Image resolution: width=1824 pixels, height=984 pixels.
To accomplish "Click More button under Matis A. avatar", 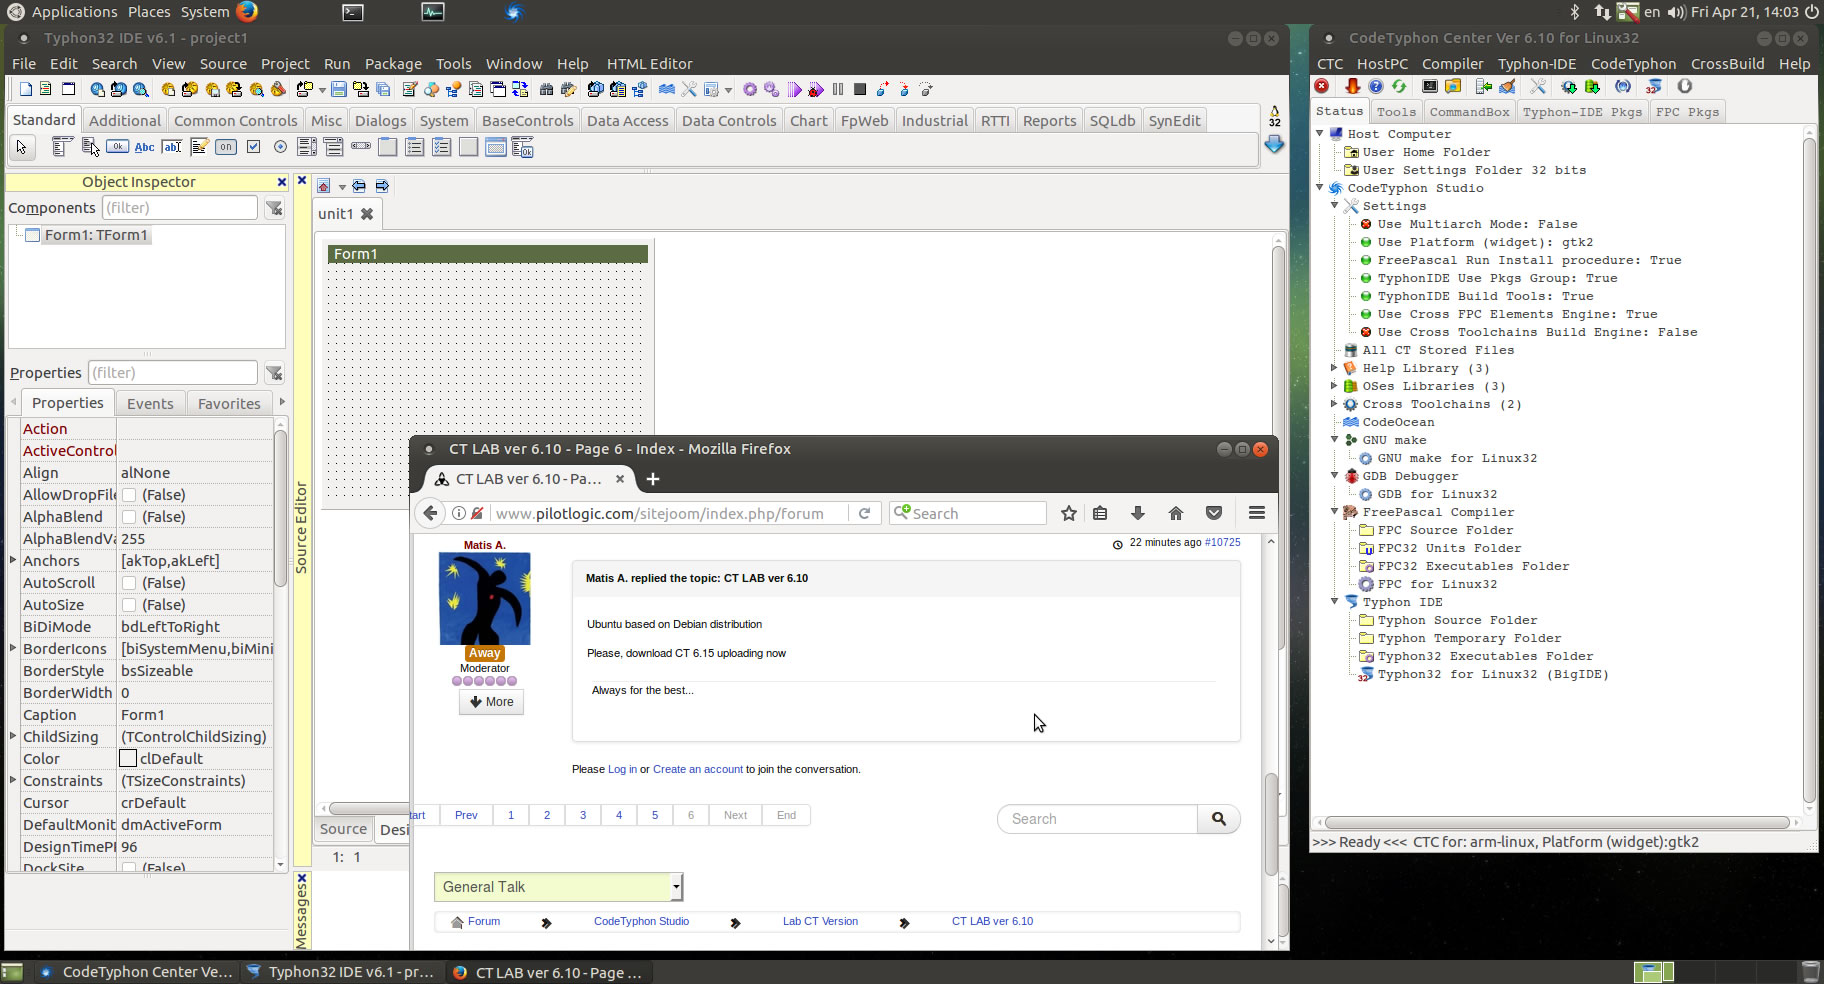I will point(491,702).
